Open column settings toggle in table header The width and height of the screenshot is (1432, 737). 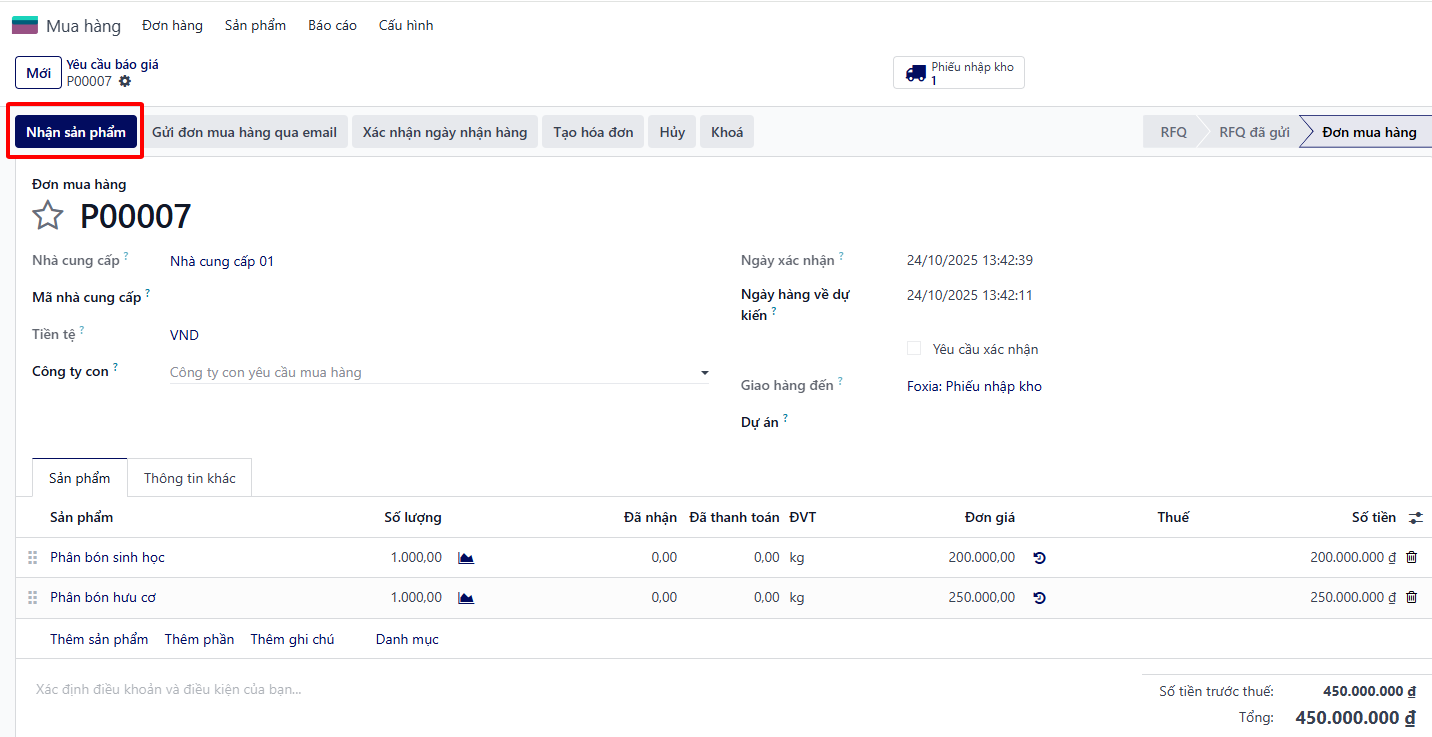click(x=1415, y=518)
